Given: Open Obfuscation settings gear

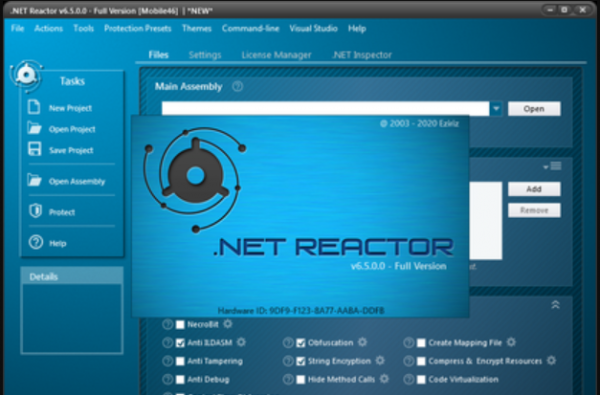Looking at the screenshot, I should (x=362, y=342).
